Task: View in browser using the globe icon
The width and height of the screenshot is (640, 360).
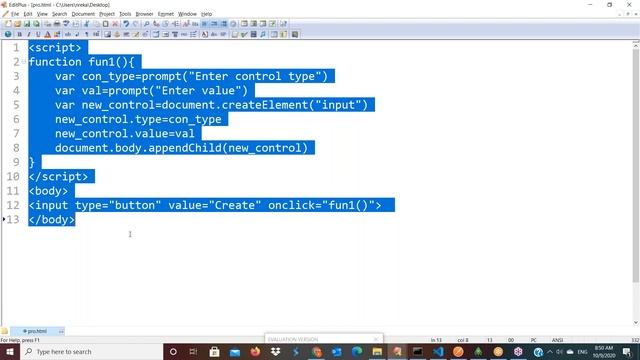Action: coord(8,34)
